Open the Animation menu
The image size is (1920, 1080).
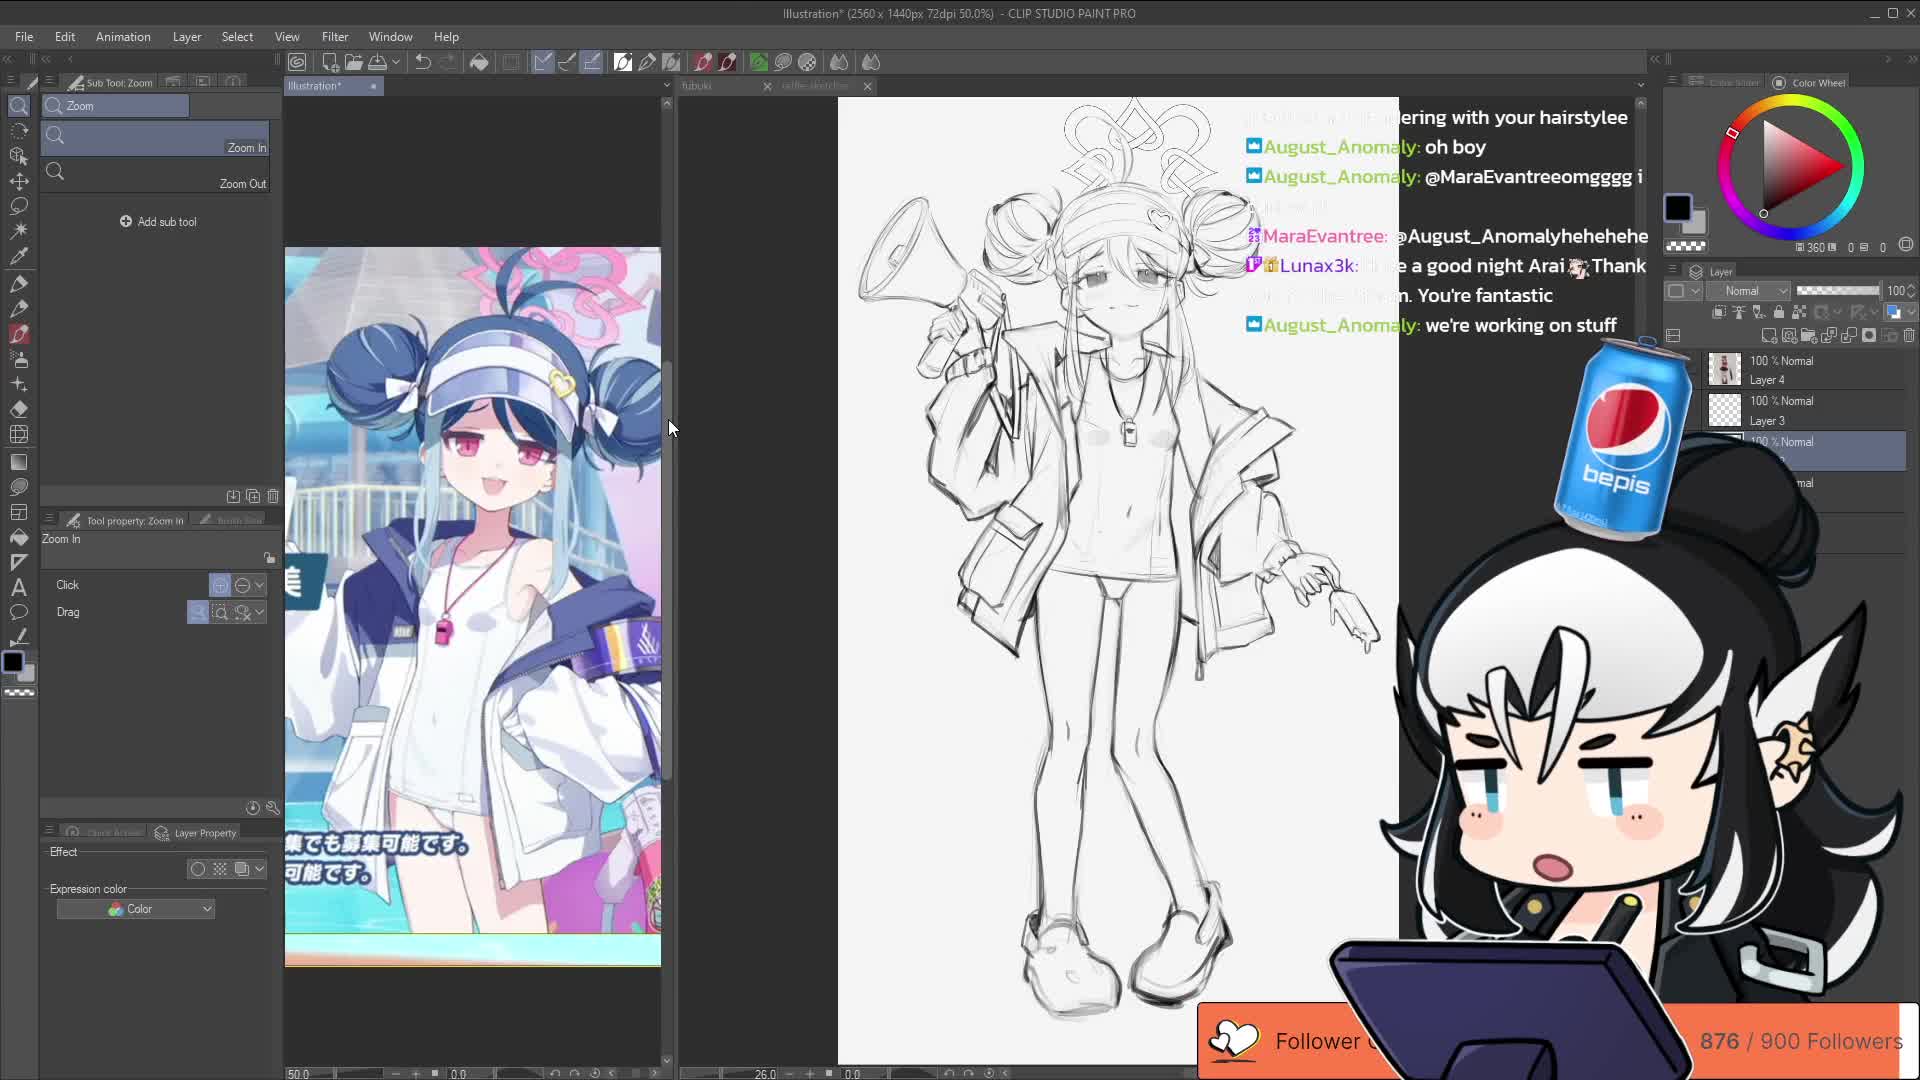[x=123, y=37]
